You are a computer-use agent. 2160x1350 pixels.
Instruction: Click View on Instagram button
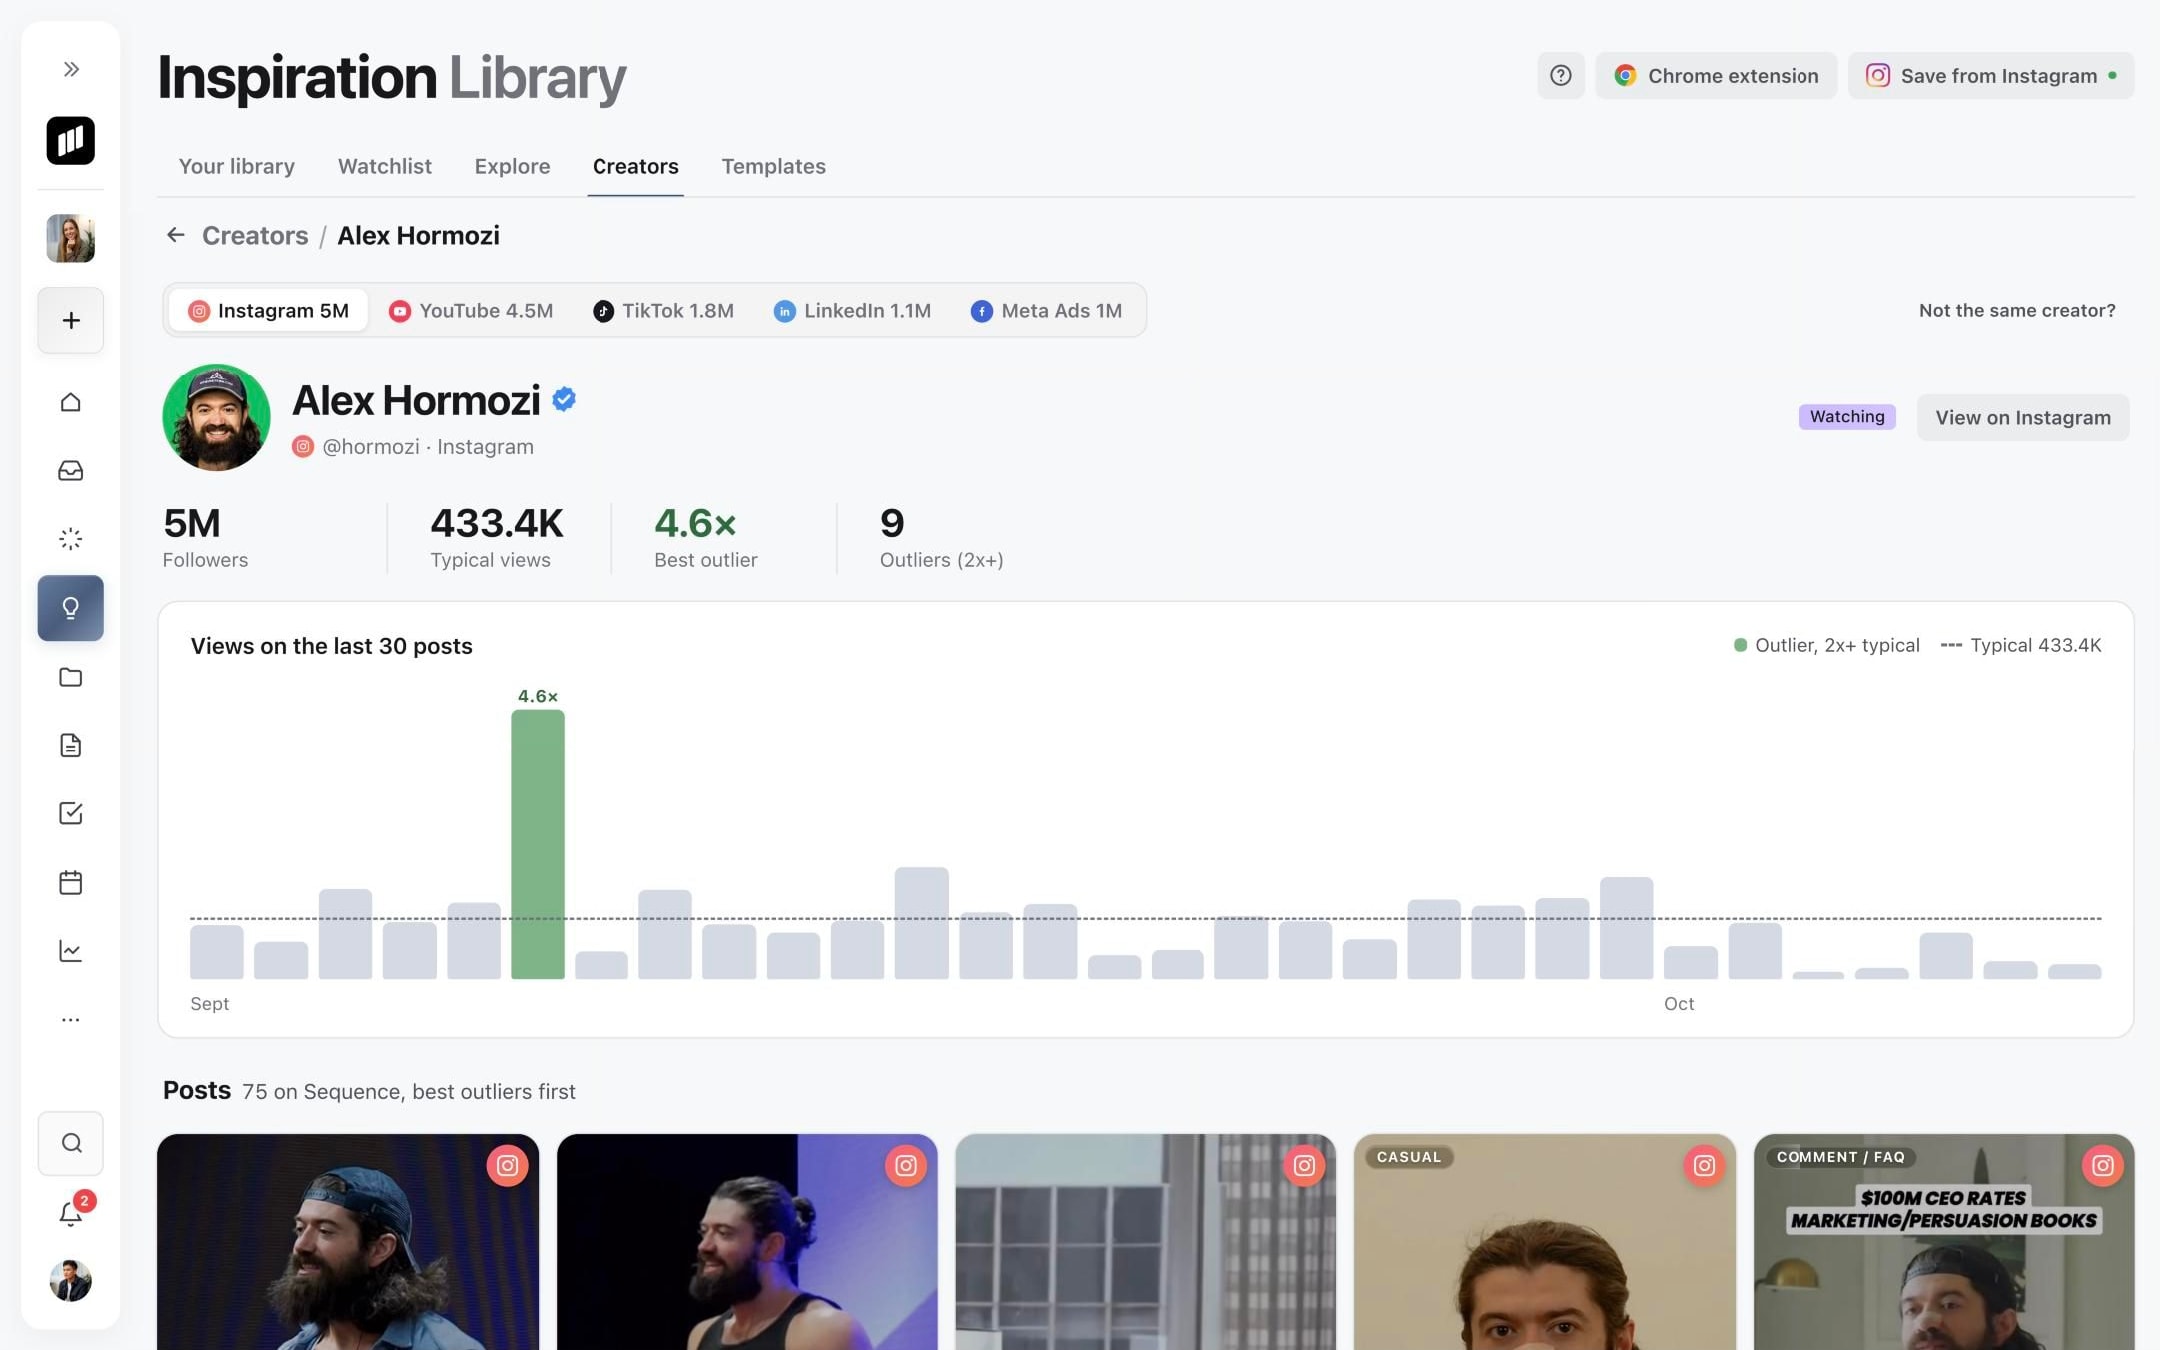[x=2023, y=418]
